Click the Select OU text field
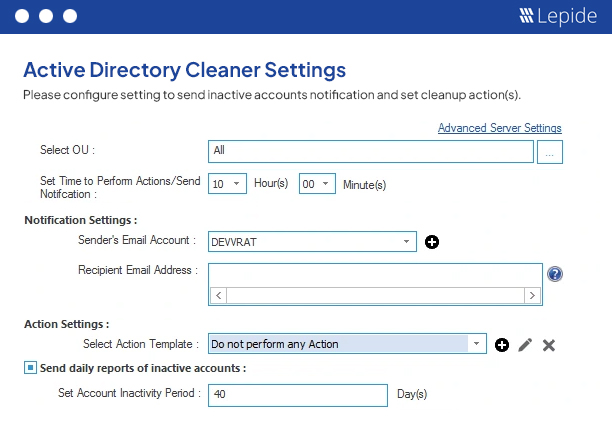 tap(371, 151)
